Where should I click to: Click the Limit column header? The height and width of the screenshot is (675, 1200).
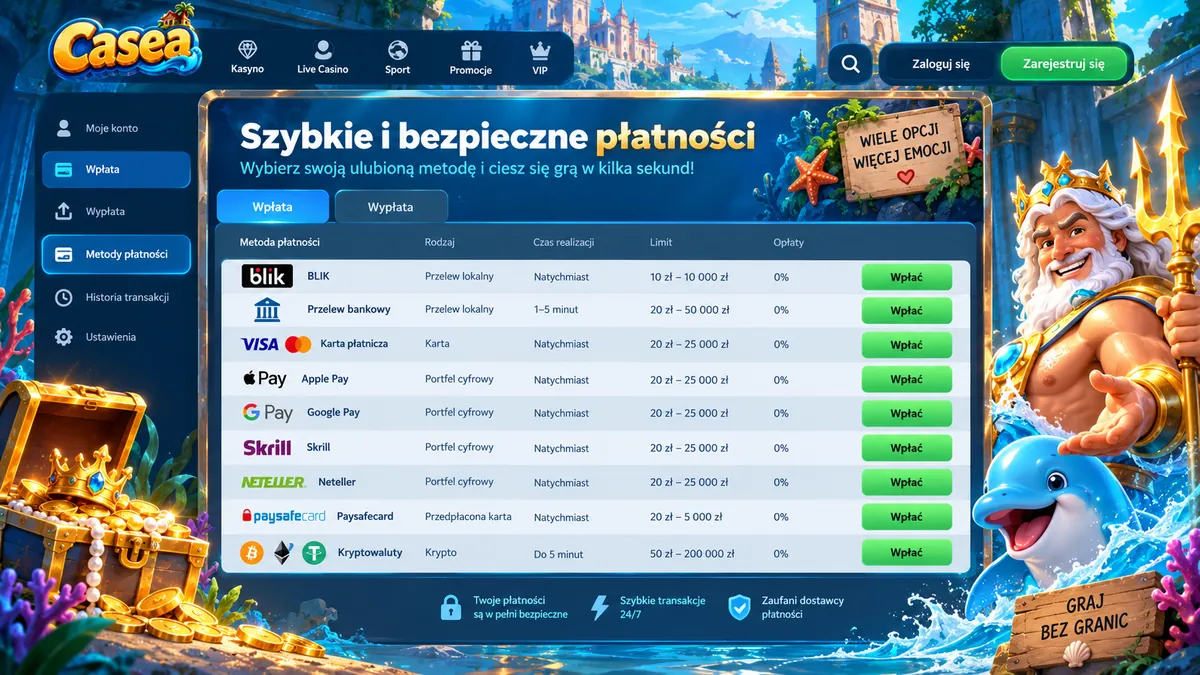click(x=661, y=242)
